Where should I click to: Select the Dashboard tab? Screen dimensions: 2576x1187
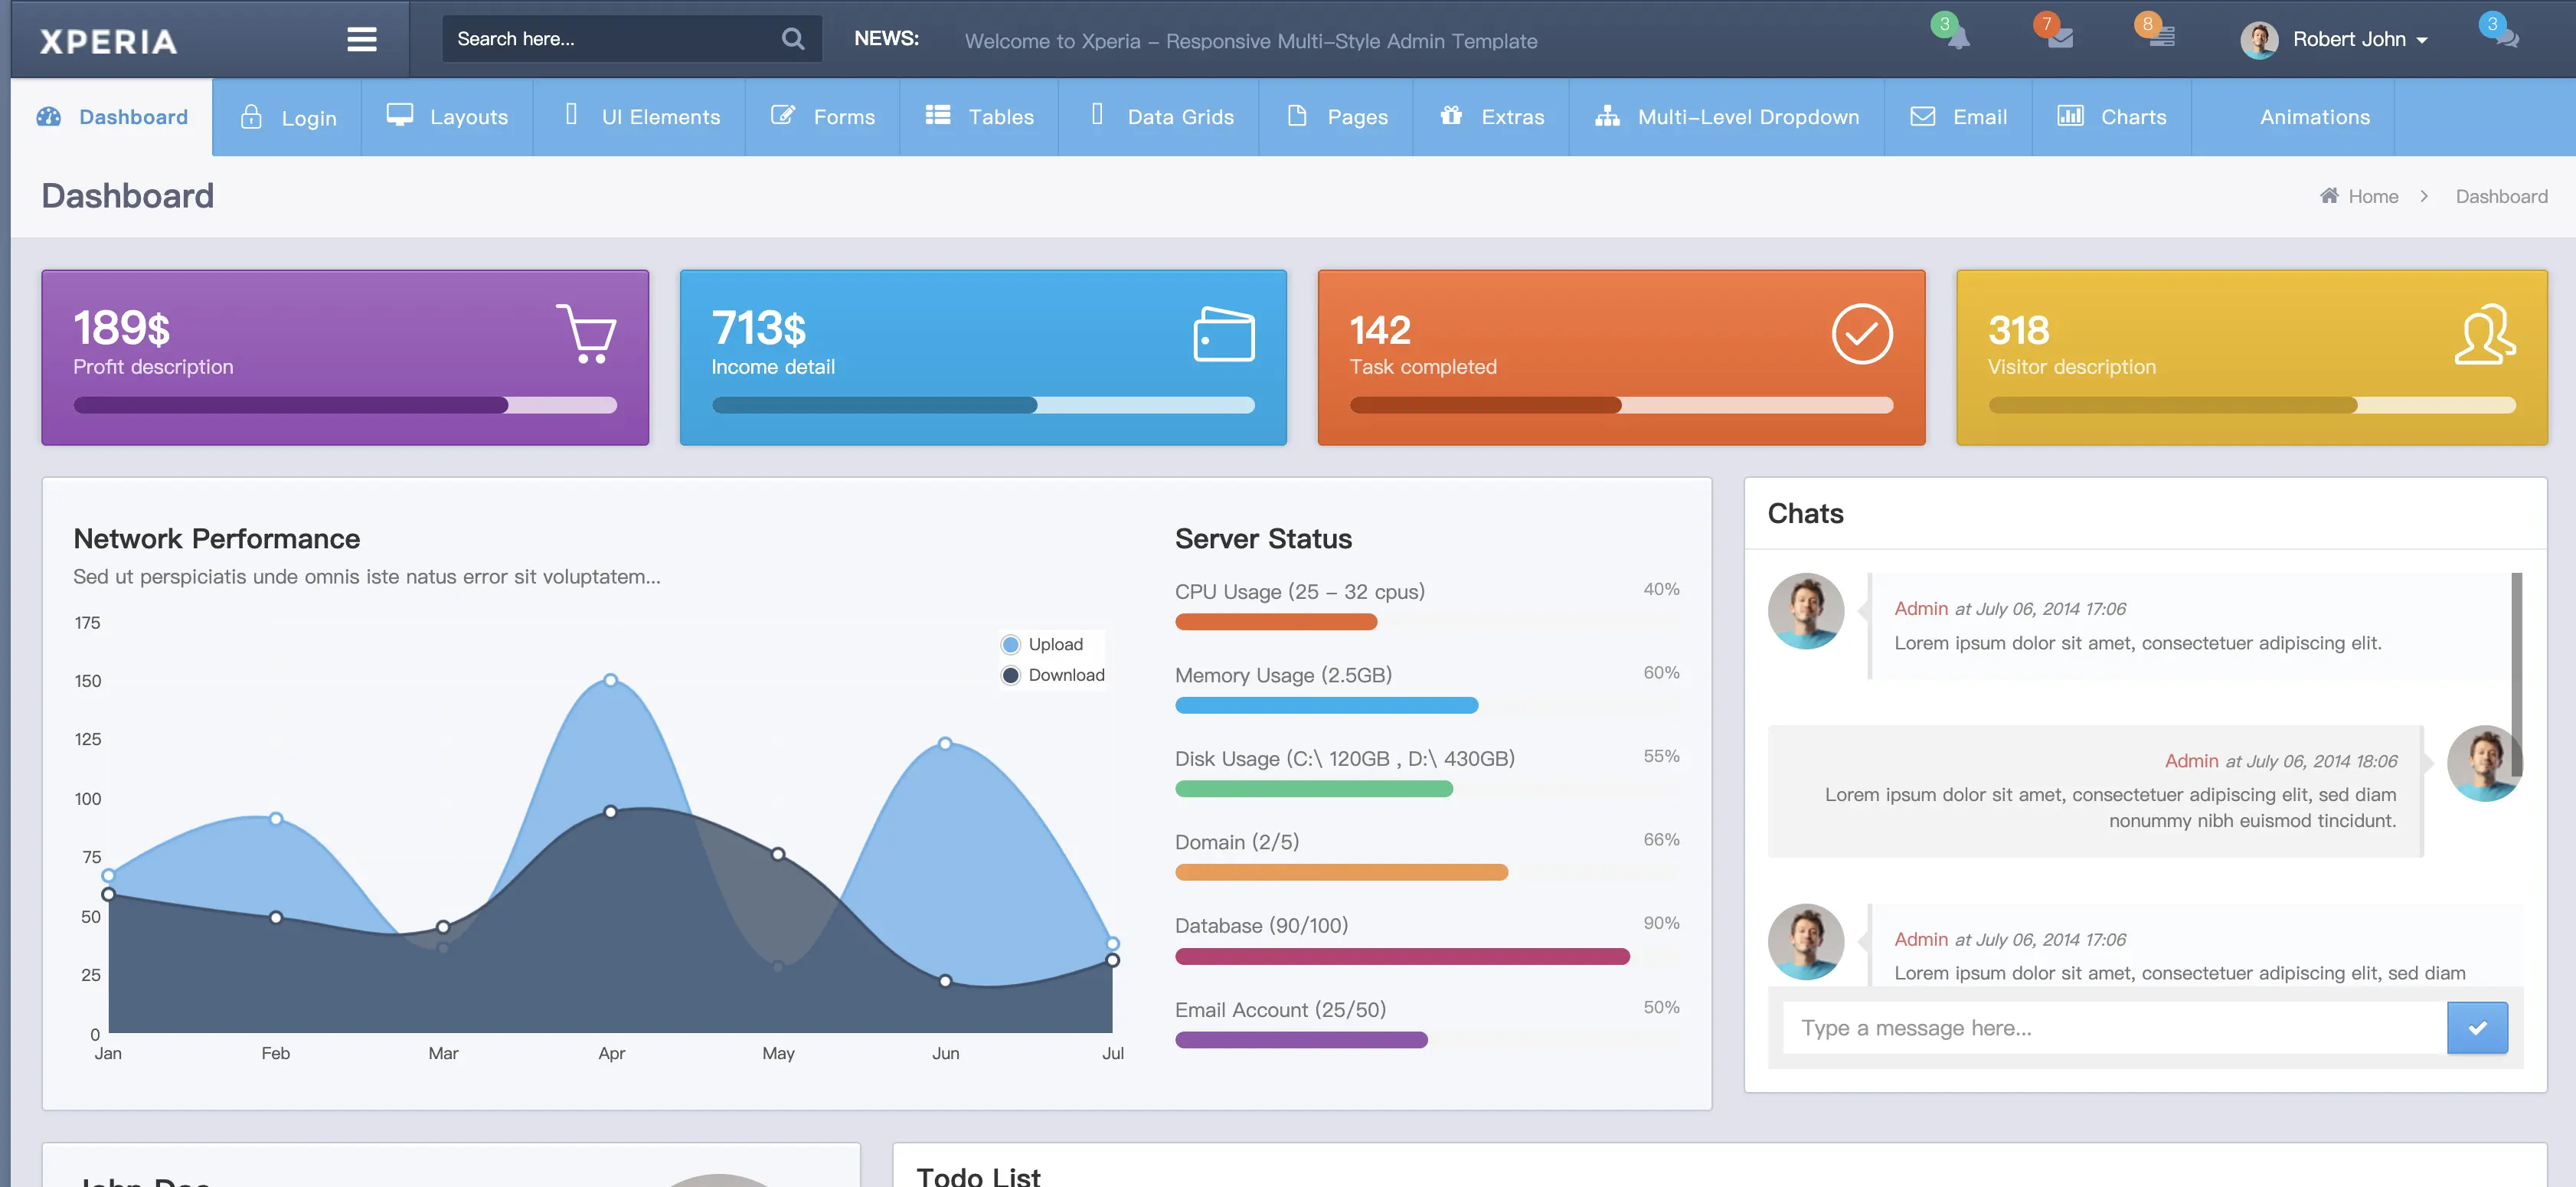[x=112, y=117]
